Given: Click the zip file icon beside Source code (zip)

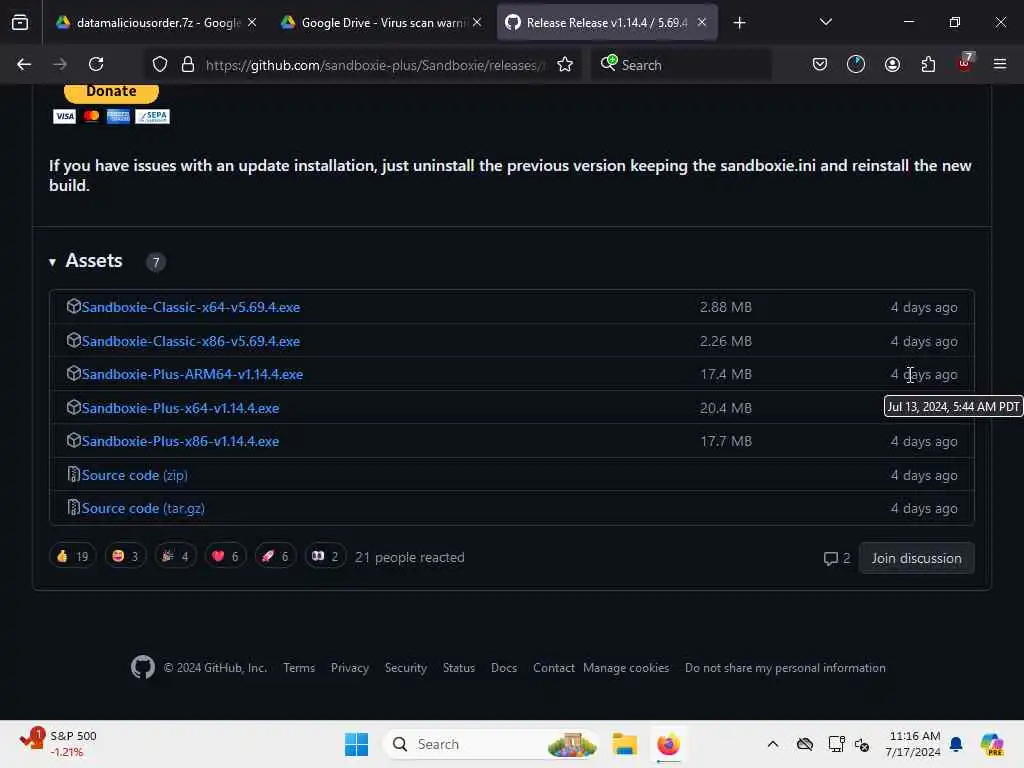Looking at the screenshot, I should pyautogui.click(x=73, y=474).
